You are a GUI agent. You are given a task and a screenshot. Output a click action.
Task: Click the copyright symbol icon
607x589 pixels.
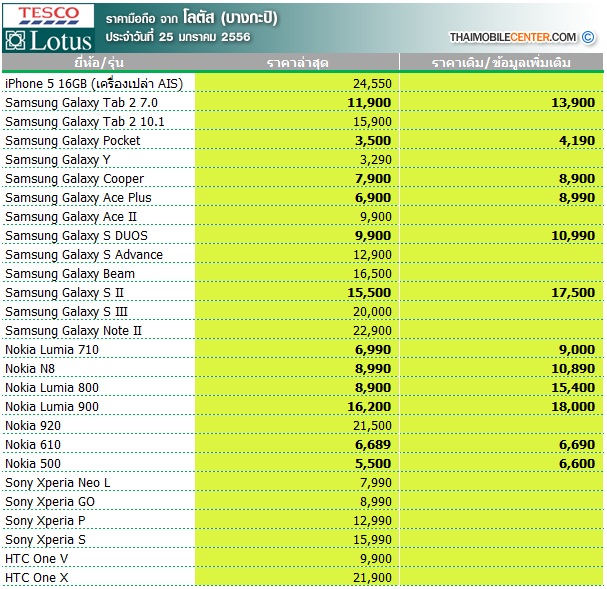pyautogui.click(x=588, y=37)
